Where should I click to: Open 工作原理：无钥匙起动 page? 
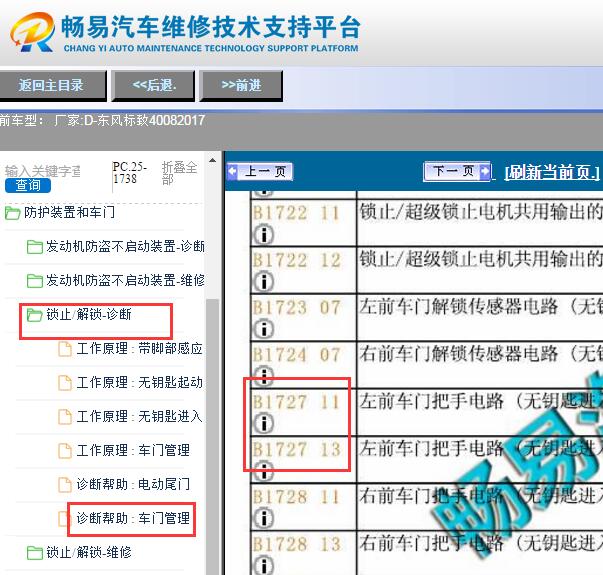coord(139,383)
